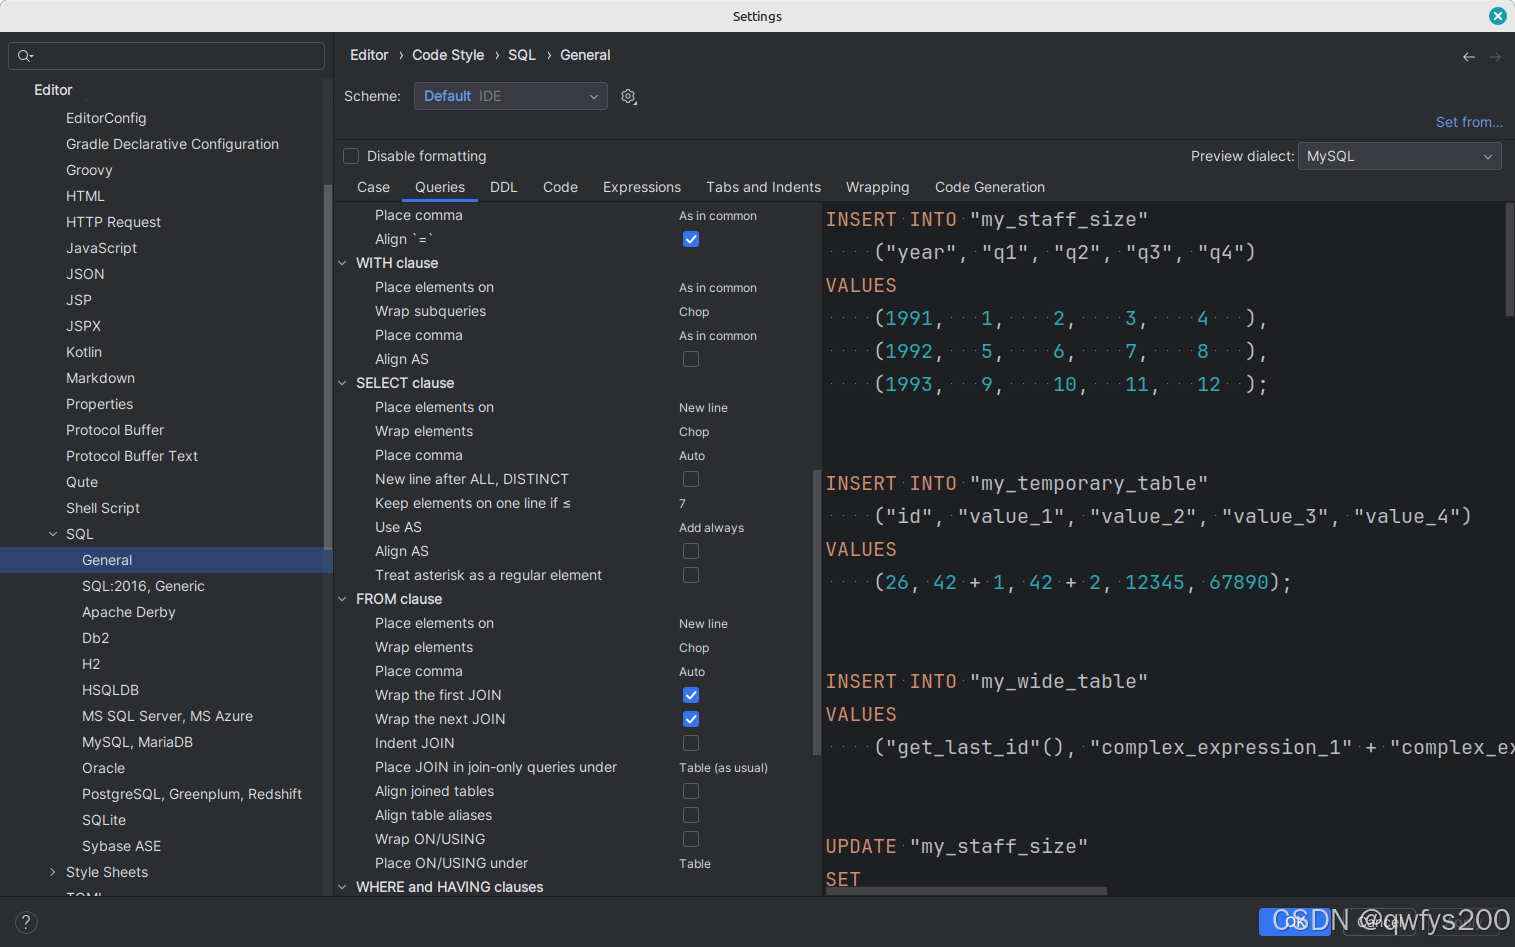Uncheck Wrap the next JOIN

click(691, 719)
